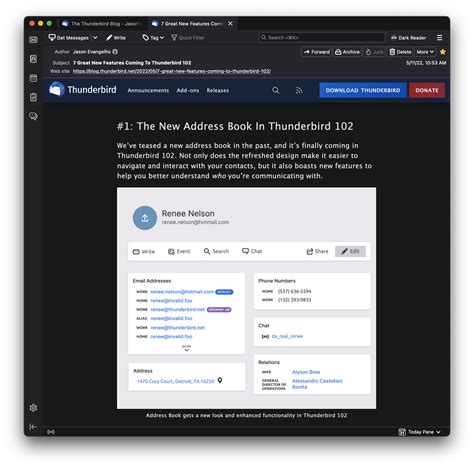
Task: Click Alyson Bree relation link
Action: tap(306, 372)
